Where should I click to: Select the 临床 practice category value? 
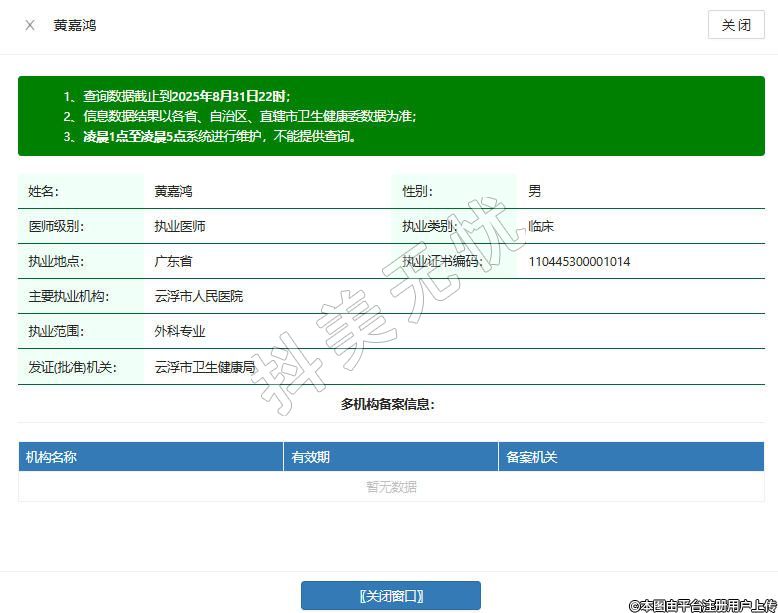(541, 227)
